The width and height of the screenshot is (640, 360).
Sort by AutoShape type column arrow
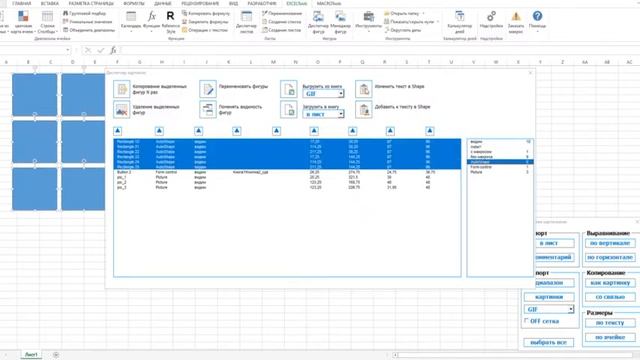pyautogui.click(x=159, y=131)
